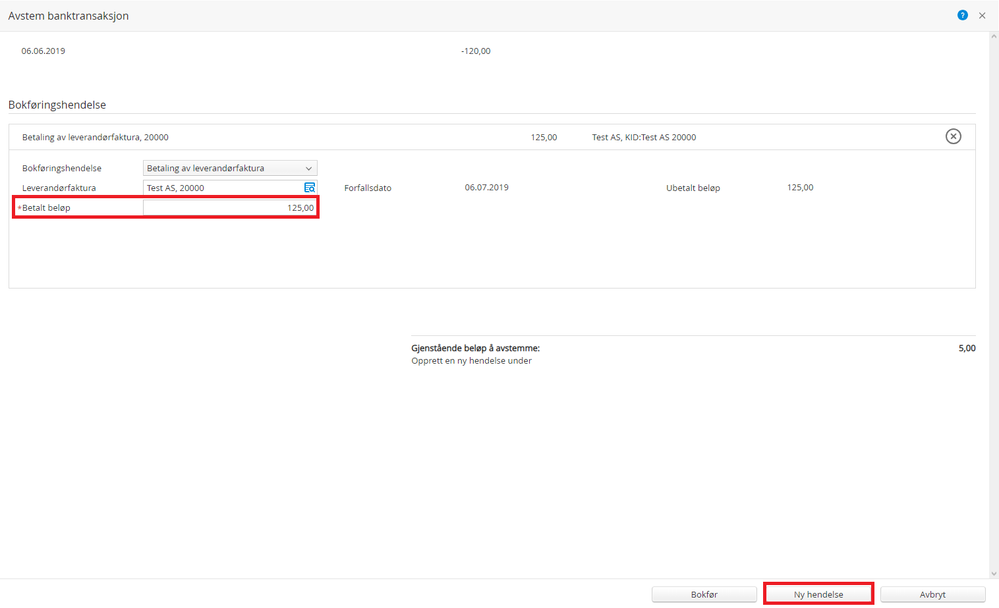Click the Bokfør button
This screenshot has width=999, height=608.
704,595
